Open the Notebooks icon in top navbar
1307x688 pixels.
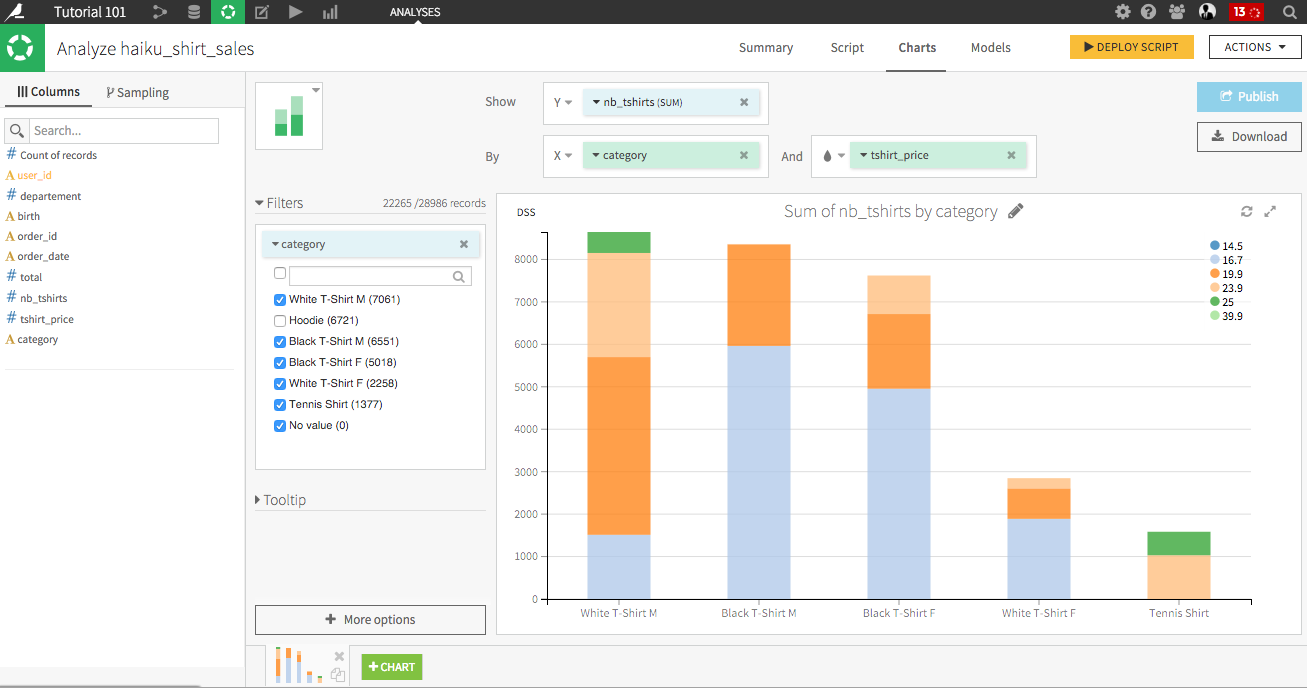coord(261,12)
